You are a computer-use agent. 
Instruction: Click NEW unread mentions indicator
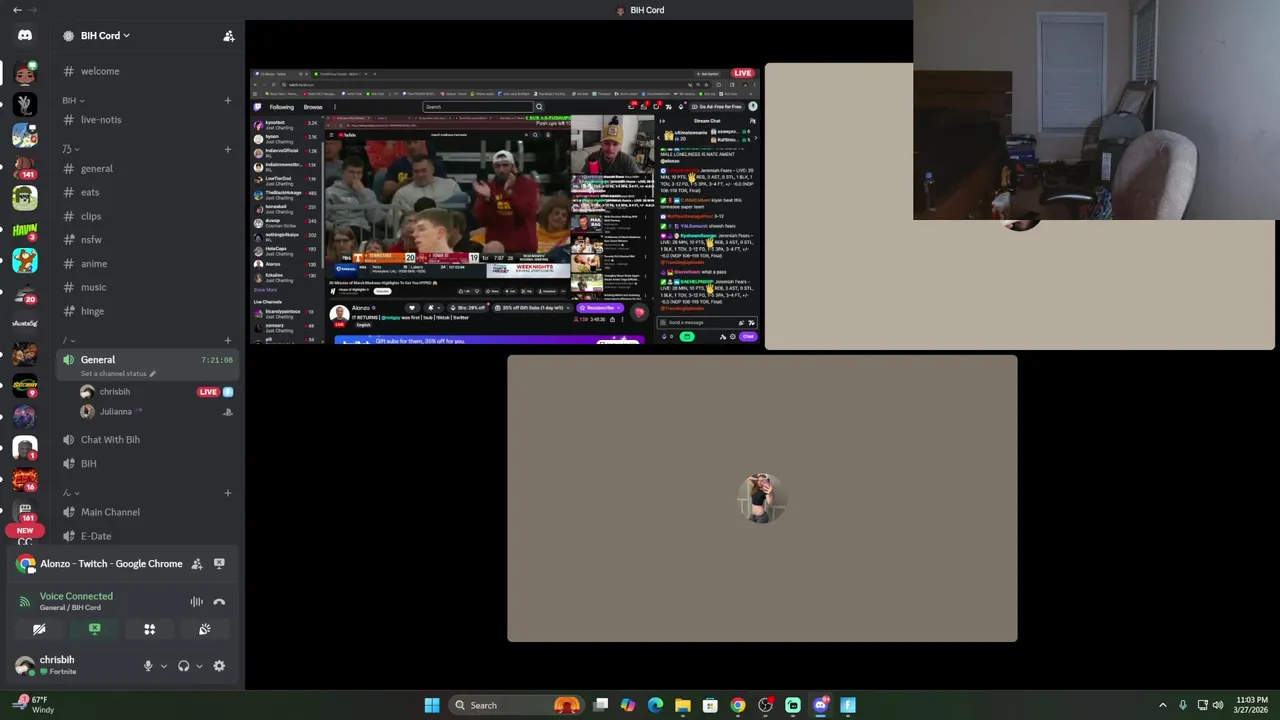[24, 530]
